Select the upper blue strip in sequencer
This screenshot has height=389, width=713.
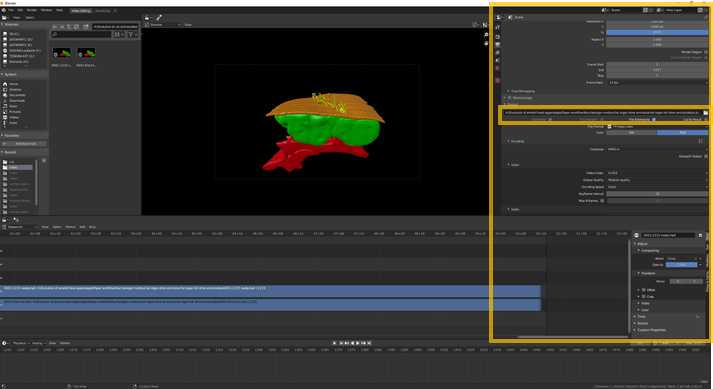point(271,291)
